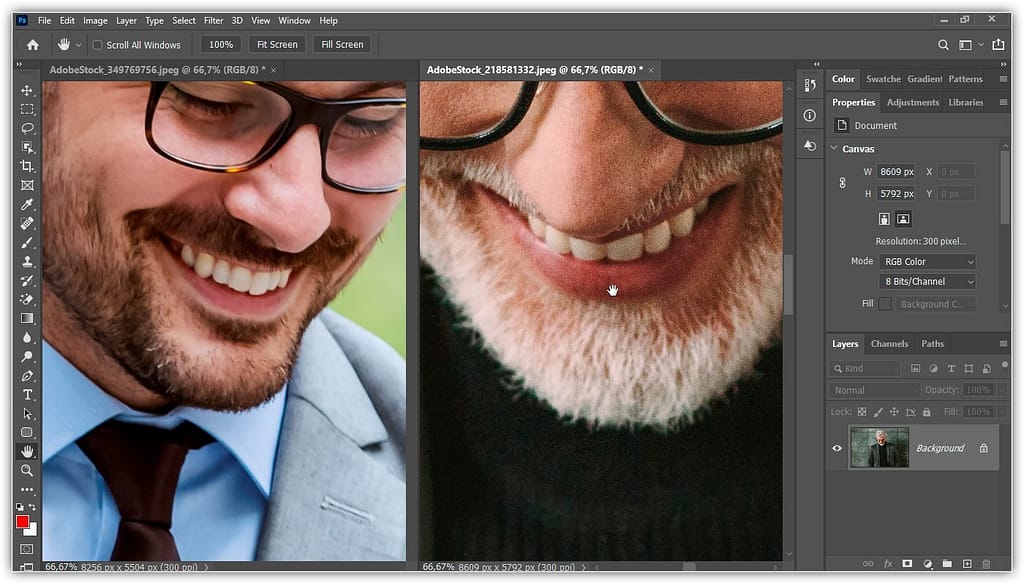1024x584 pixels.
Task: Switch to the Channels tab
Action: coord(889,344)
